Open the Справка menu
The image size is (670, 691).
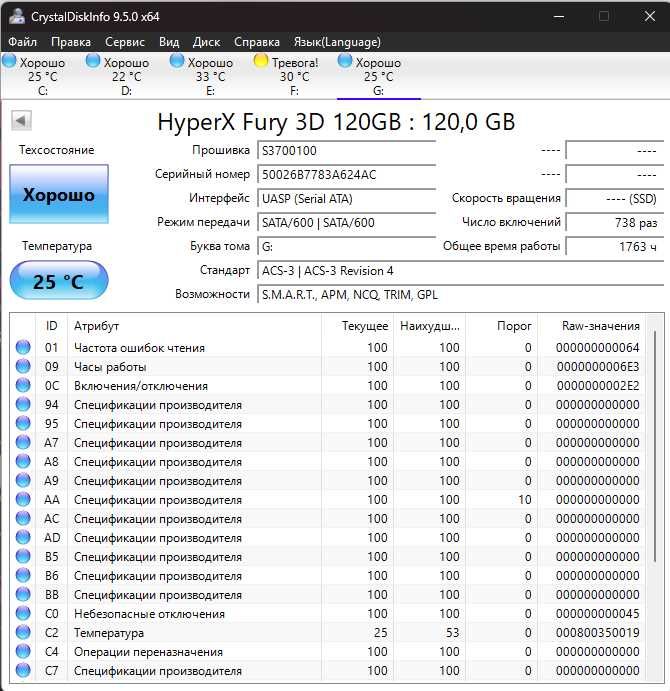(257, 42)
